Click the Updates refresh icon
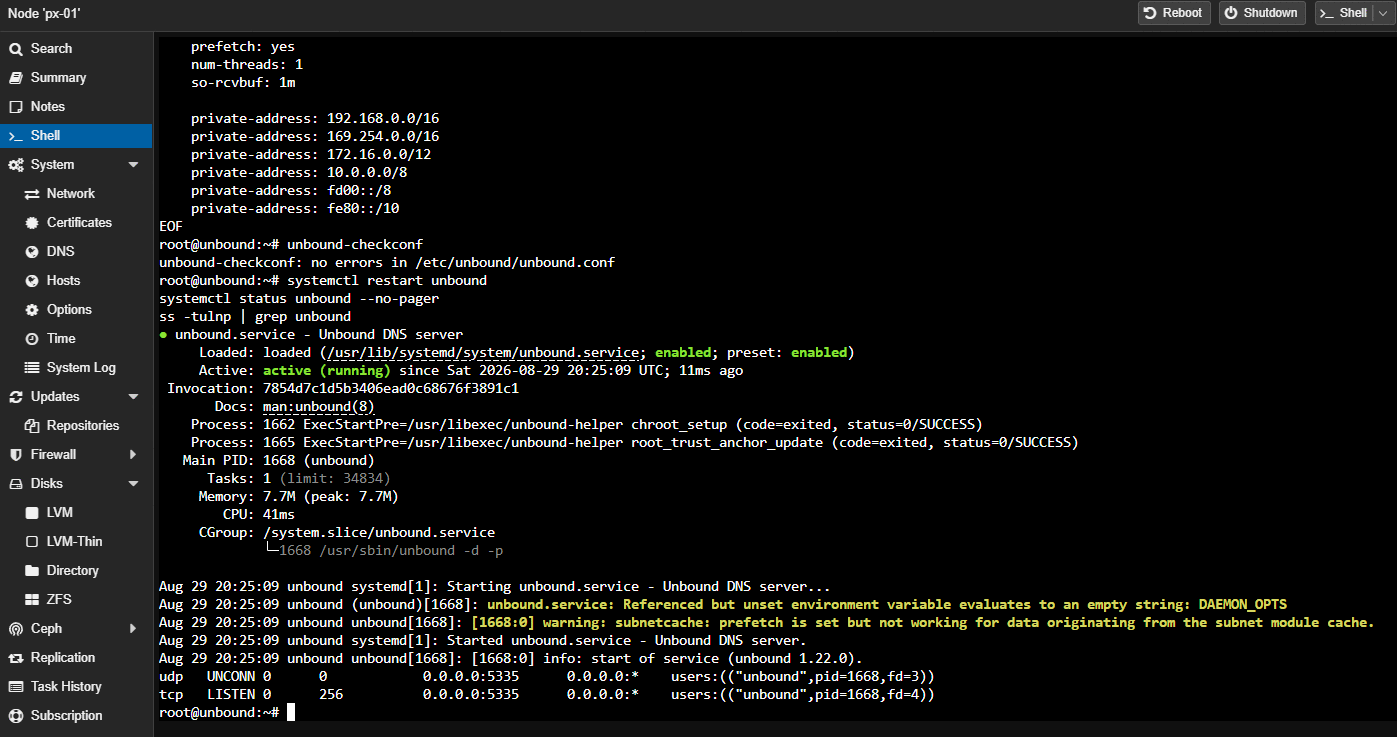Screen dimensions: 1397x737 (x=15, y=396)
